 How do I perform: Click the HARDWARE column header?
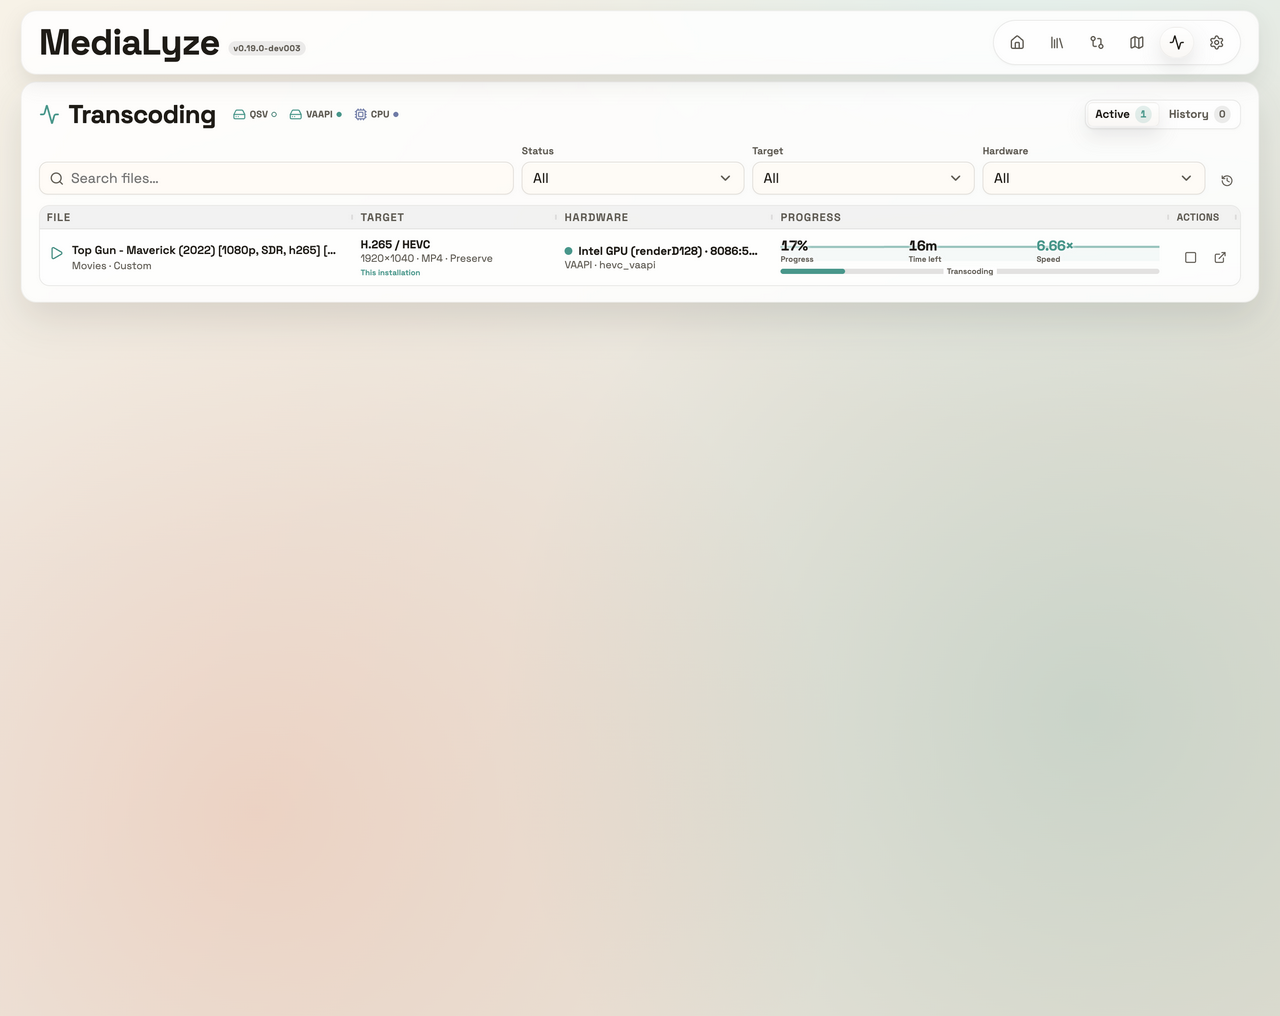pyautogui.click(x=596, y=217)
